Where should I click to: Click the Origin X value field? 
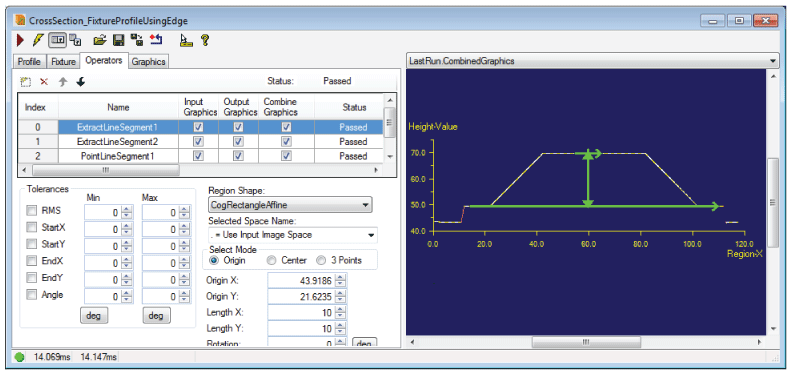pos(302,280)
